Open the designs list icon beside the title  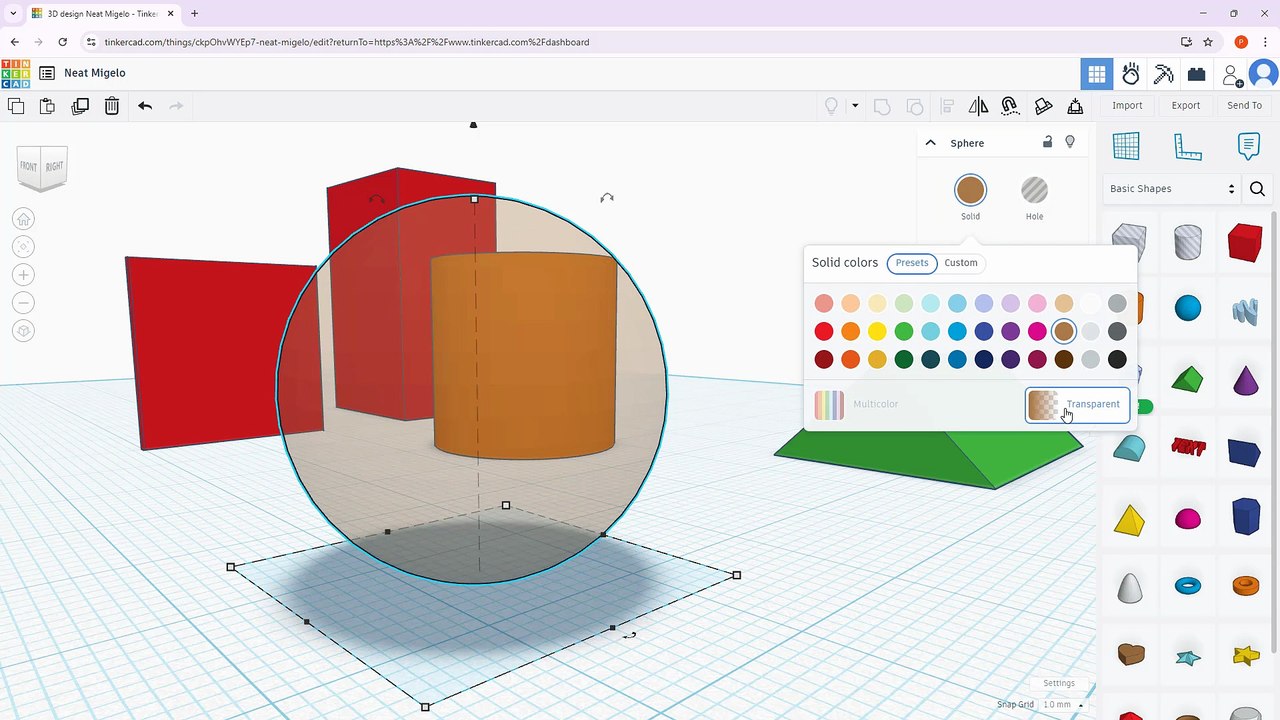[x=47, y=73]
